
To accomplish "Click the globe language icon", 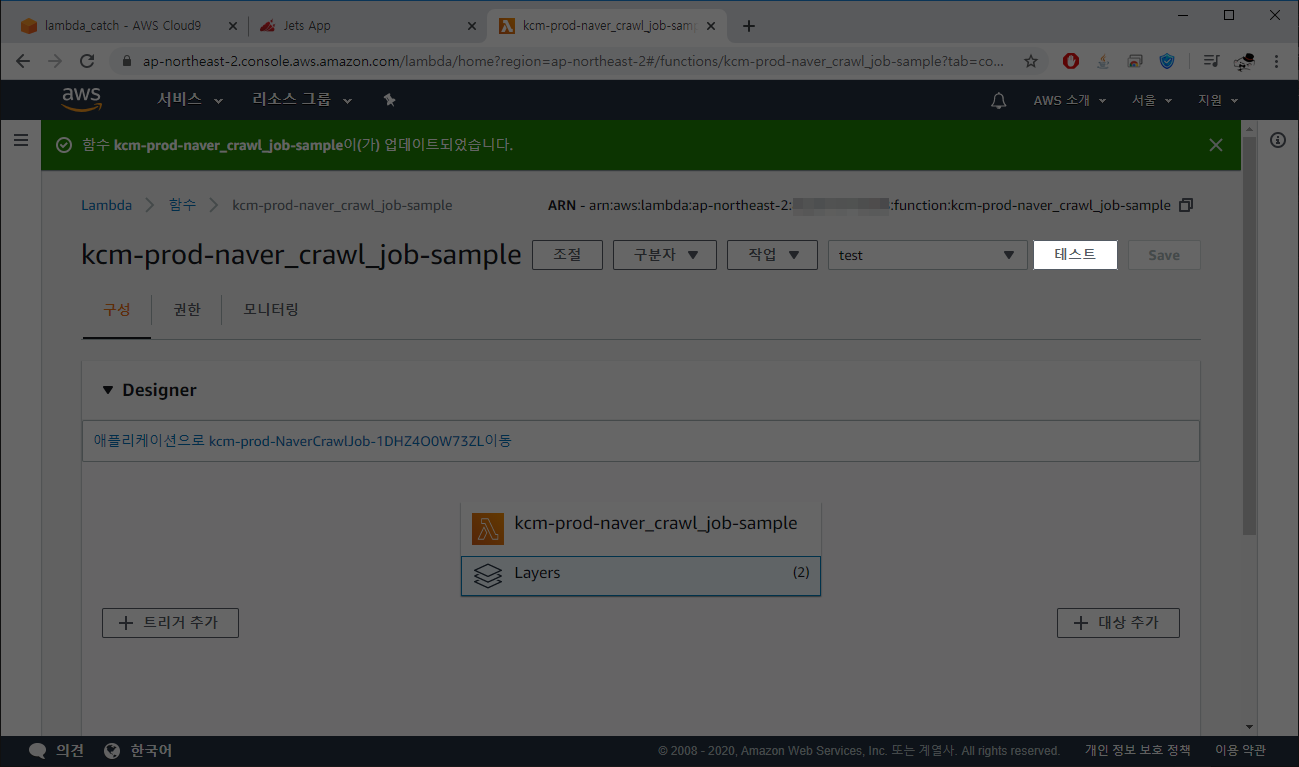I will (112, 751).
